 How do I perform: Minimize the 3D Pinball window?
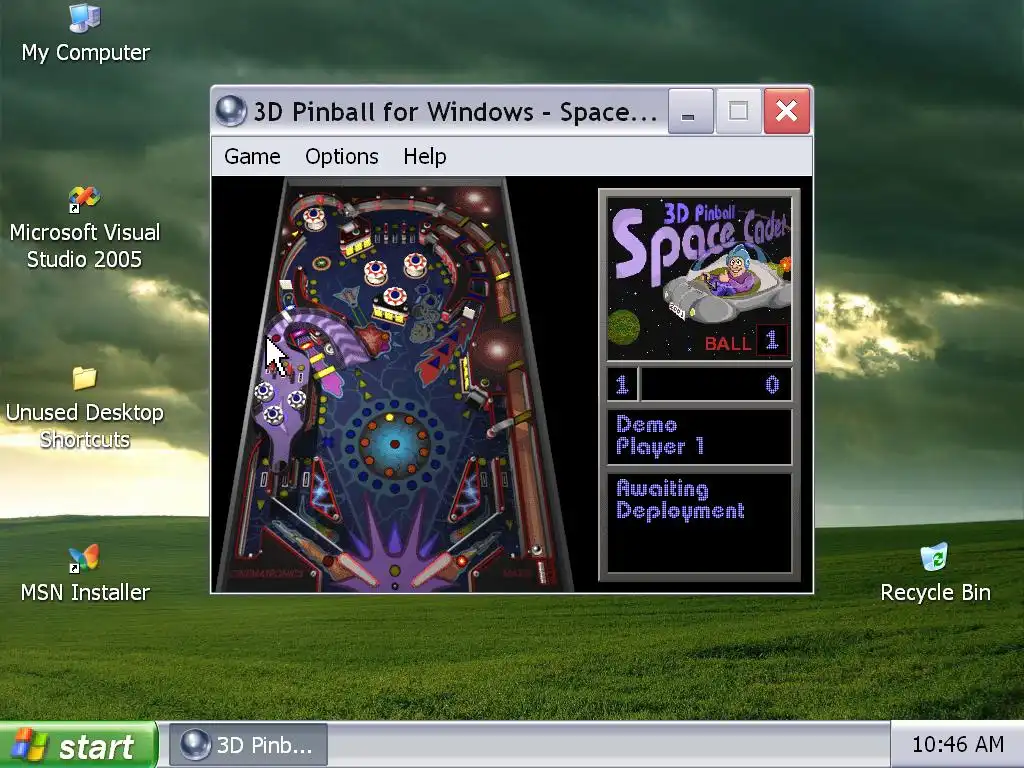(690, 111)
